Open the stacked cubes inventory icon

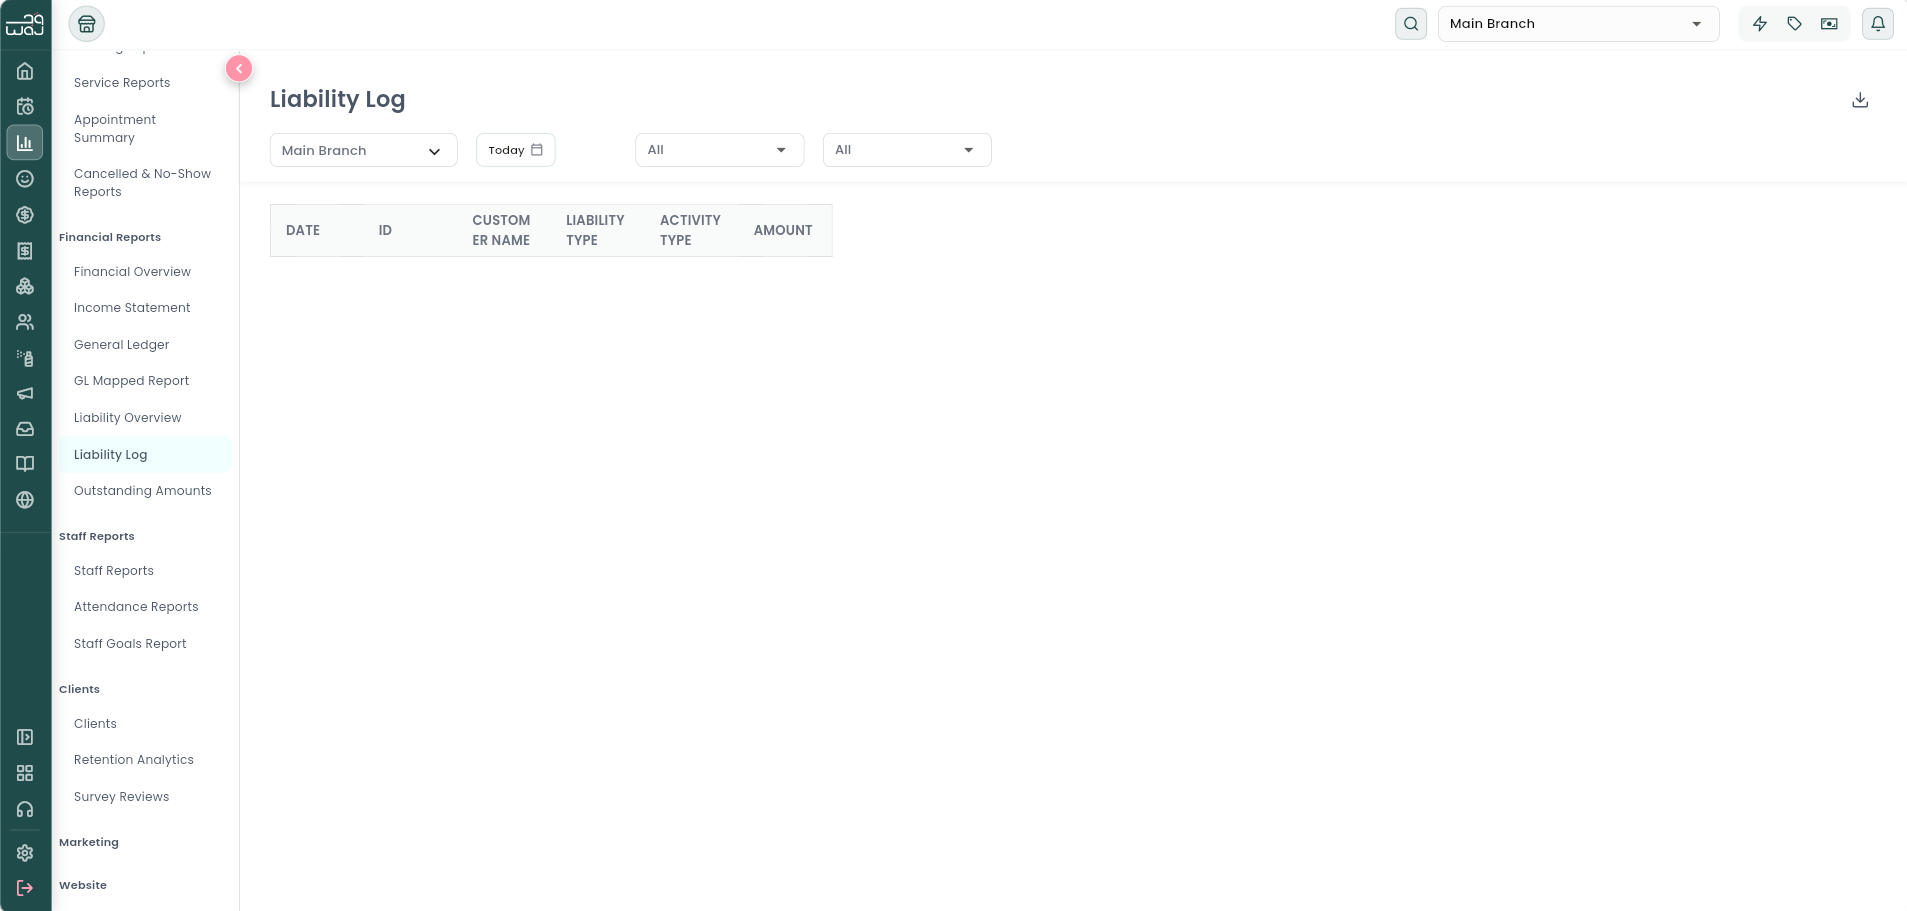point(25,287)
